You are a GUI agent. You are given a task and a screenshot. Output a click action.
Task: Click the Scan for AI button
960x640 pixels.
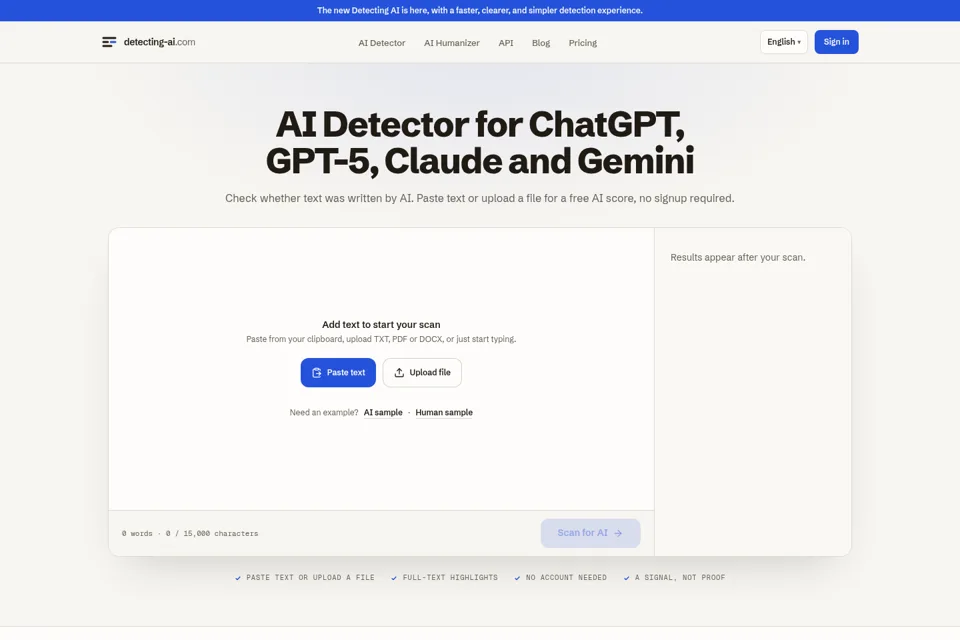(x=590, y=533)
